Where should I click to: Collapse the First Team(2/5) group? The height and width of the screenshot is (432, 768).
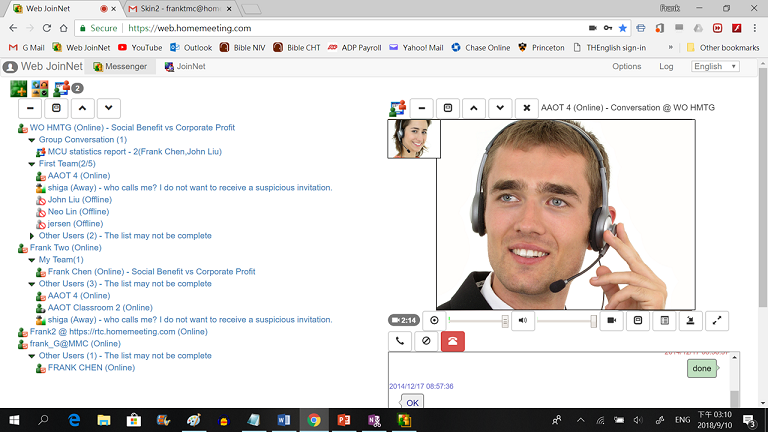[x=32, y=164]
